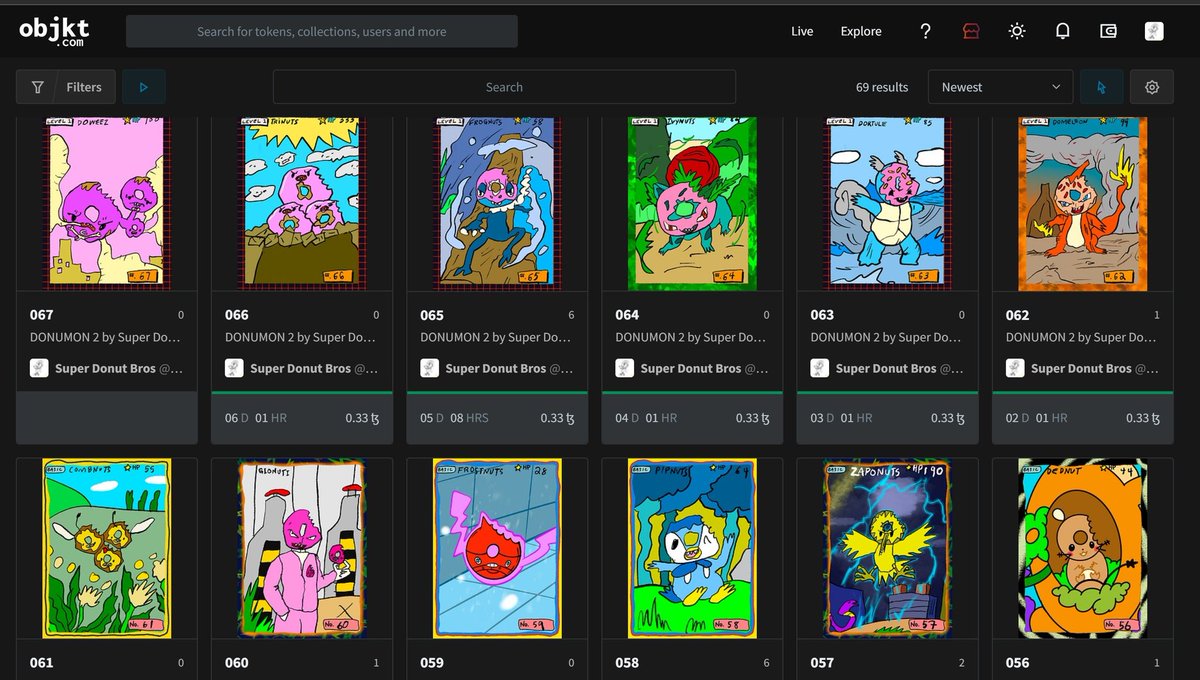Open the token 060 card artwork
Image resolution: width=1200 pixels, height=680 pixels.
(302, 548)
